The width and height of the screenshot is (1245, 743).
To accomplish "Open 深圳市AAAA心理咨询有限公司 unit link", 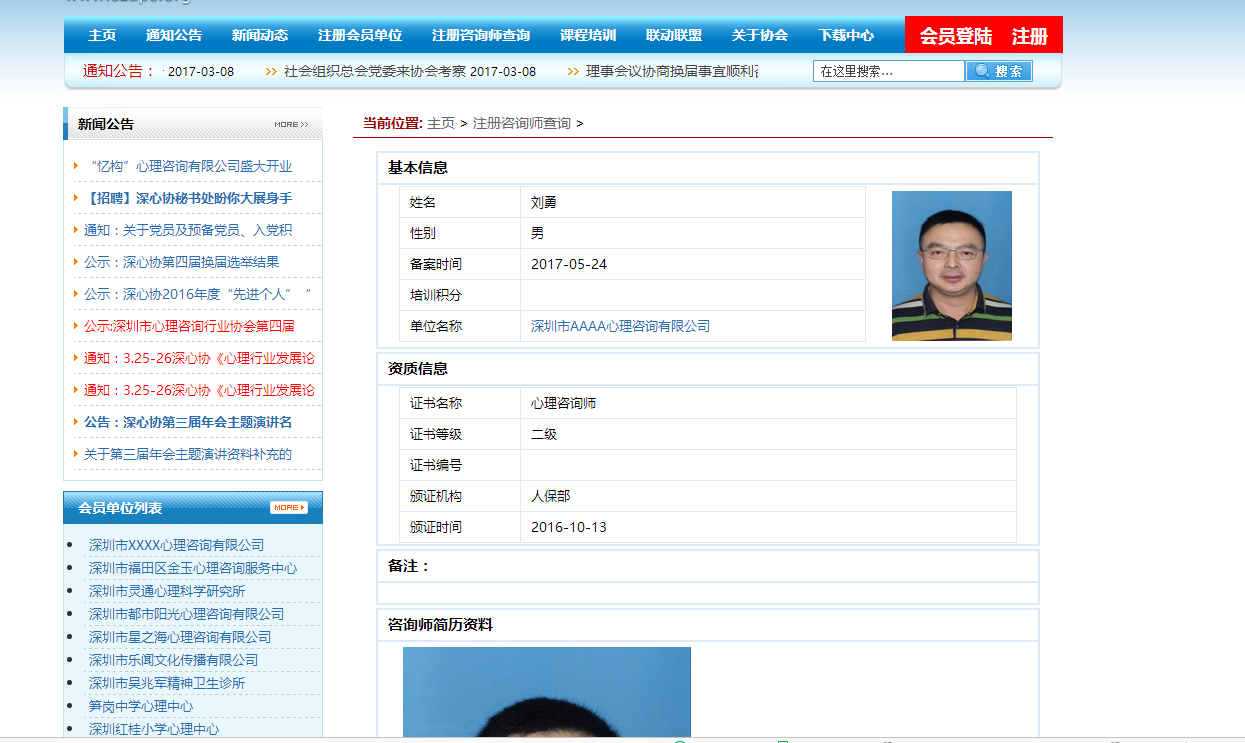I will (x=620, y=326).
